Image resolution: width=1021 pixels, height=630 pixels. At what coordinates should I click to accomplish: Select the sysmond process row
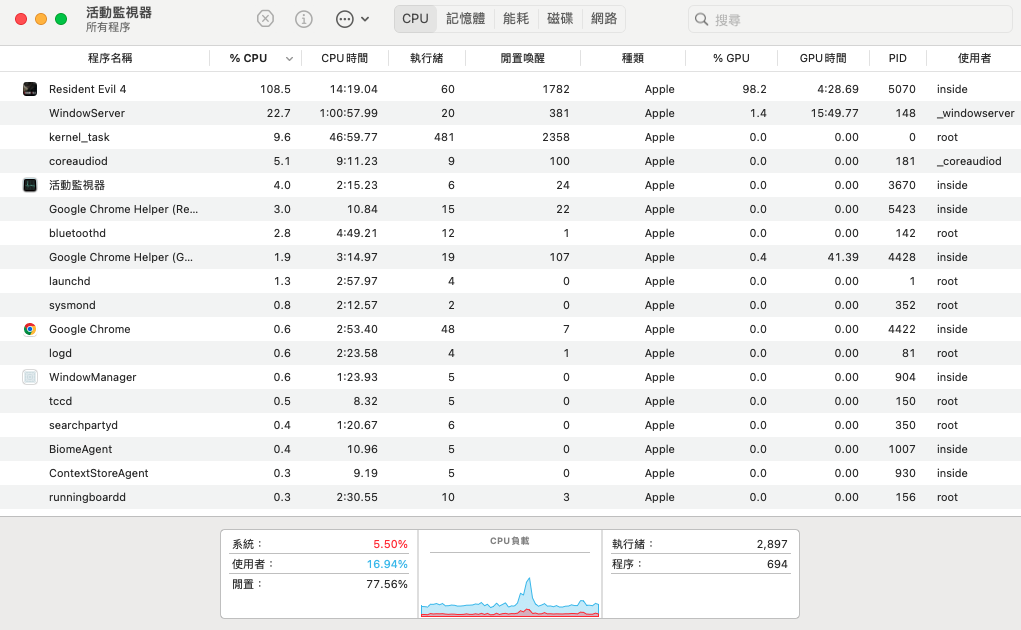510,306
